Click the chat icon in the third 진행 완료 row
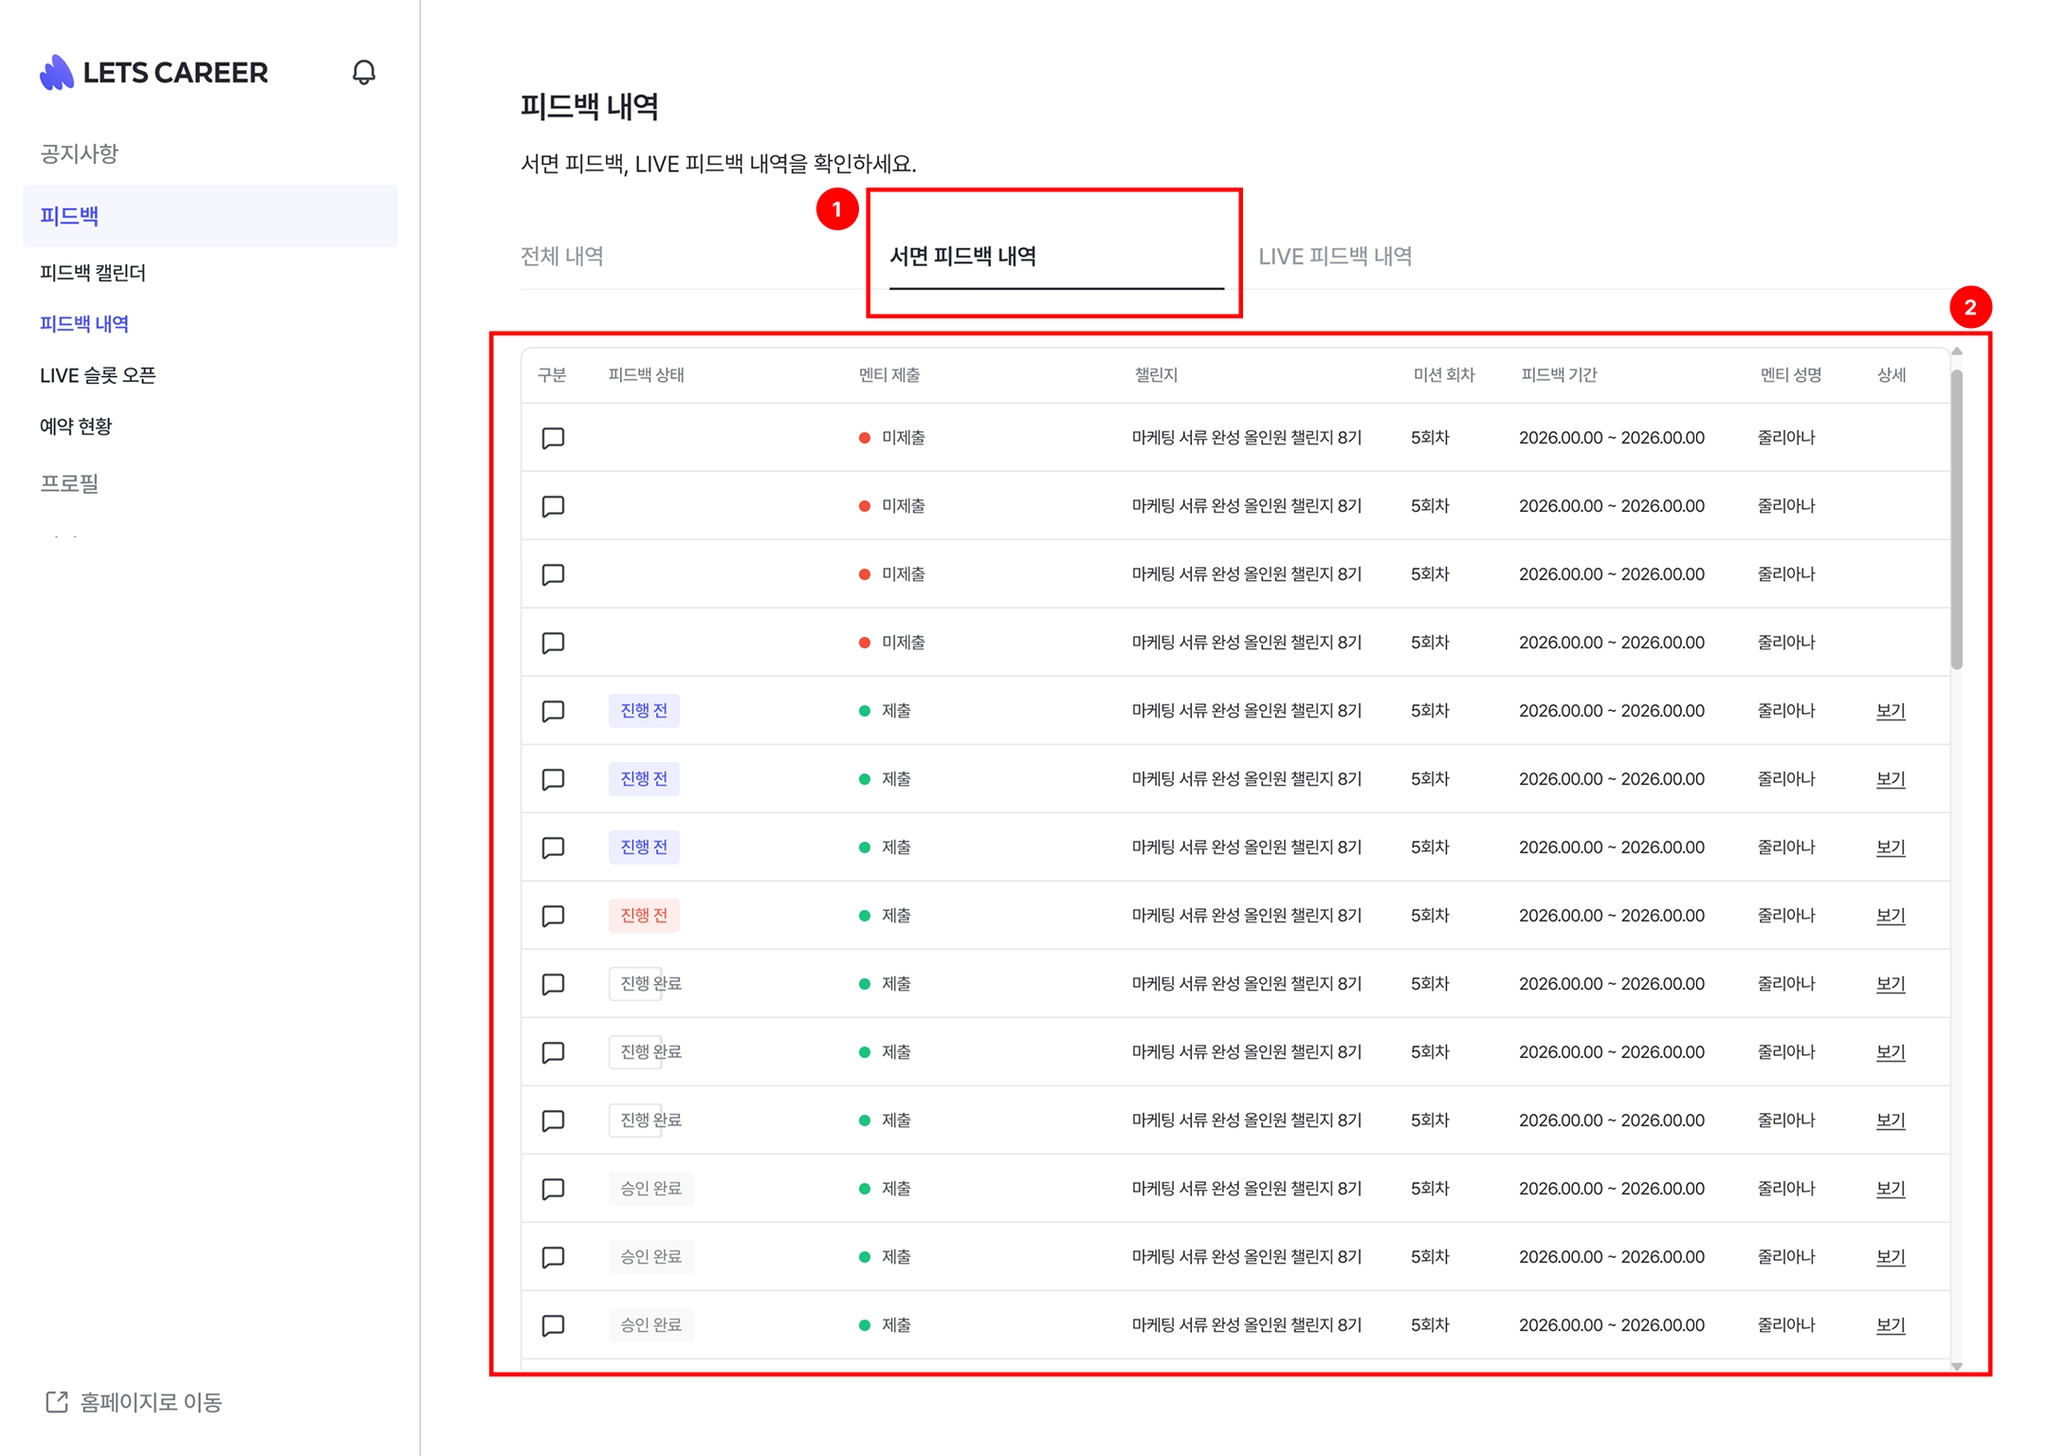Screen dimensions: 2048x1456 tap(553, 1120)
